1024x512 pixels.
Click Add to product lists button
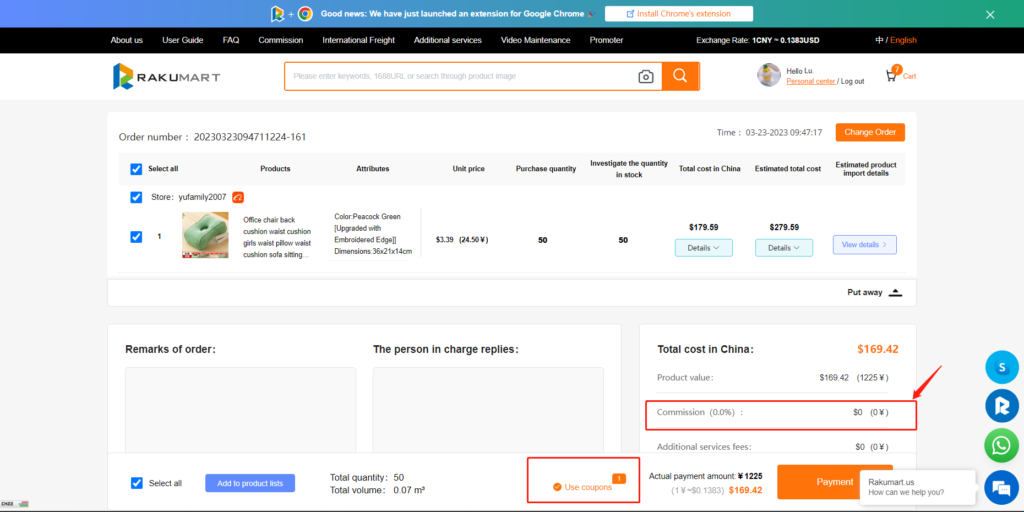pos(250,483)
